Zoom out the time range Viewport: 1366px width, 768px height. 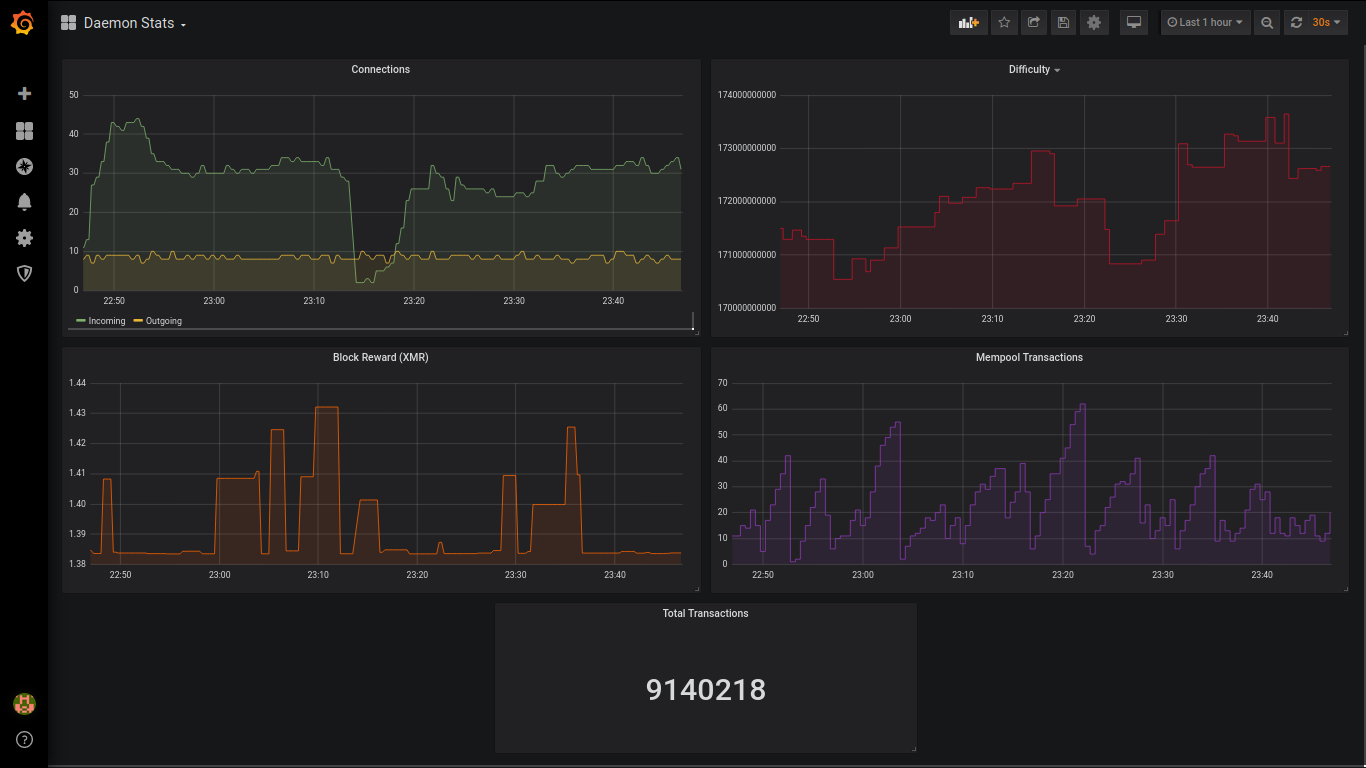point(1267,22)
